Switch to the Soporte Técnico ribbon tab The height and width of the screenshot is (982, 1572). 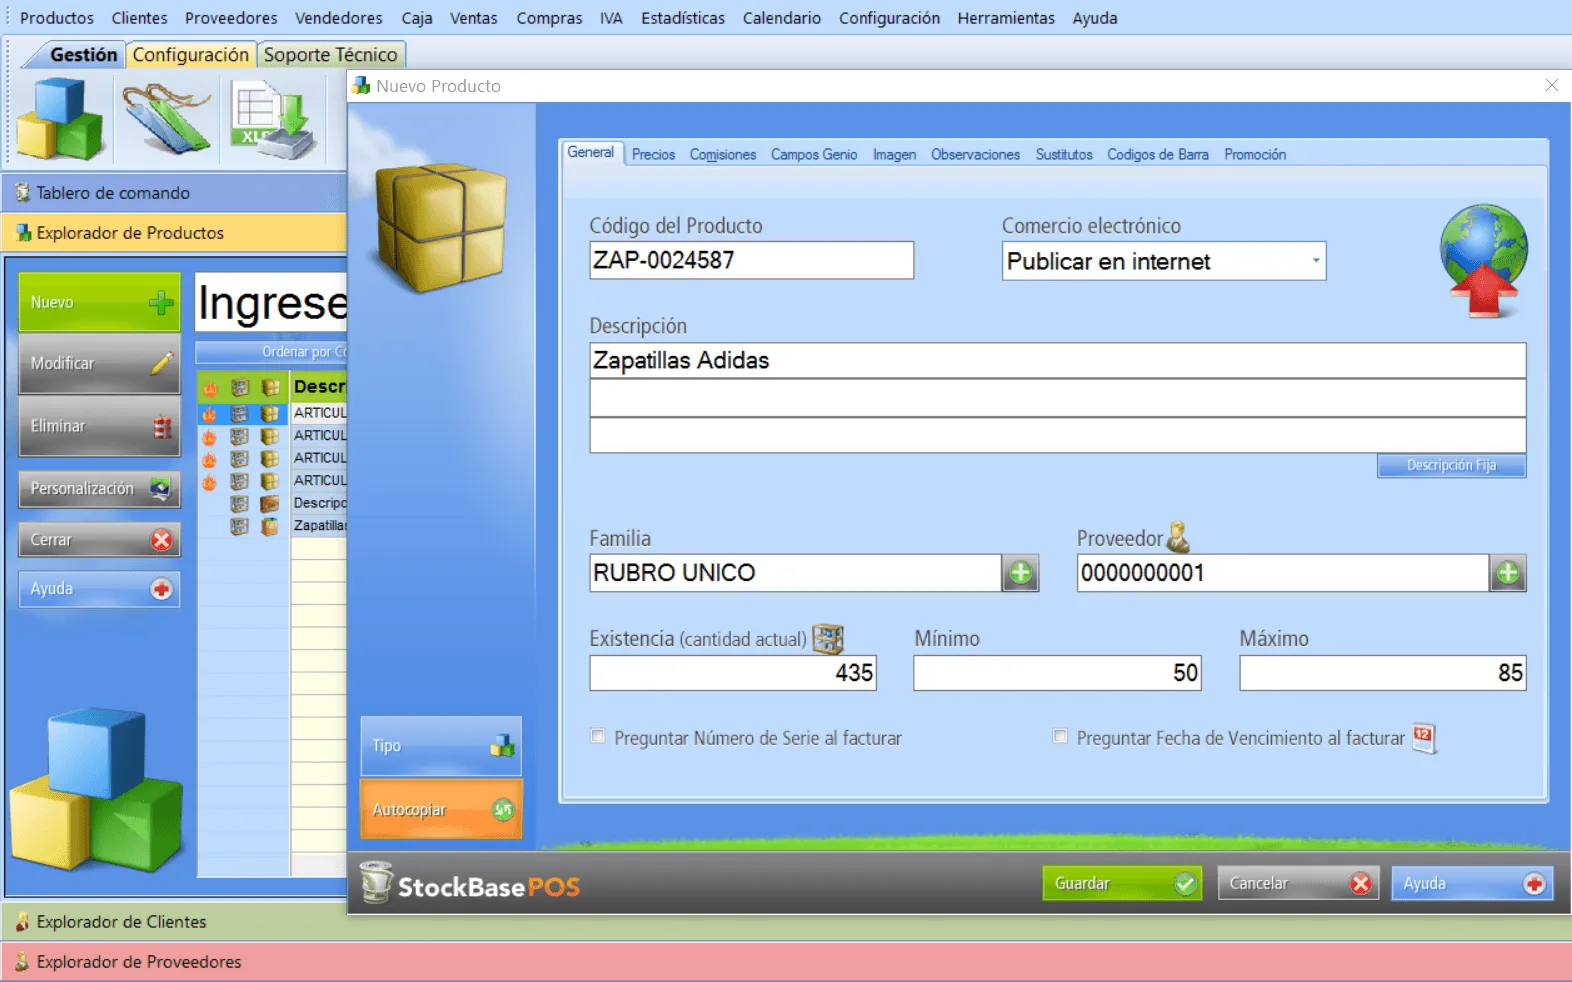pyautogui.click(x=331, y=55)
